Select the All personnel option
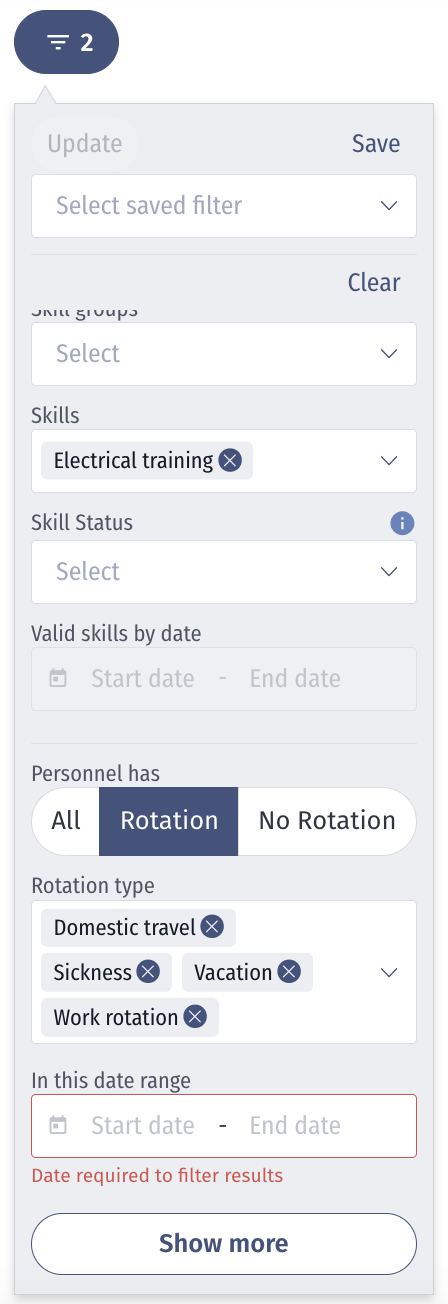448x1304 pixels. pos(66,821)
